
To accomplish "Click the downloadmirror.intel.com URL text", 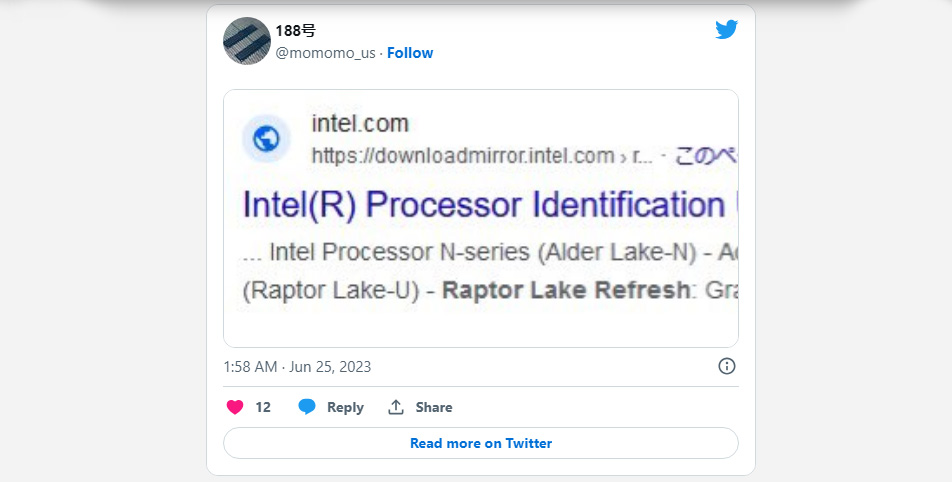I will 462,156.
